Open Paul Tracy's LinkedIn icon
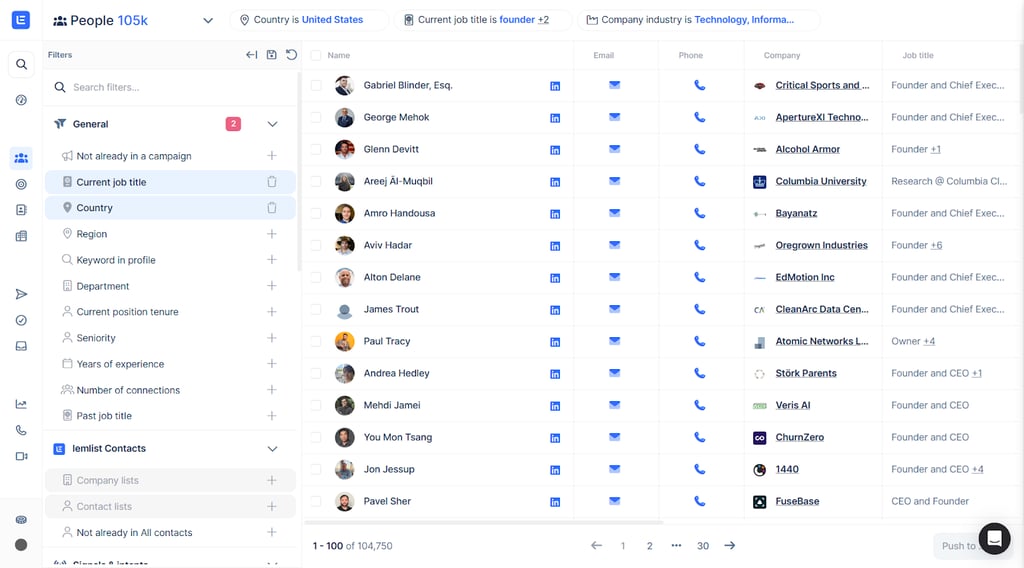This screenshot has height=568, width=1024. coord(555,342)
